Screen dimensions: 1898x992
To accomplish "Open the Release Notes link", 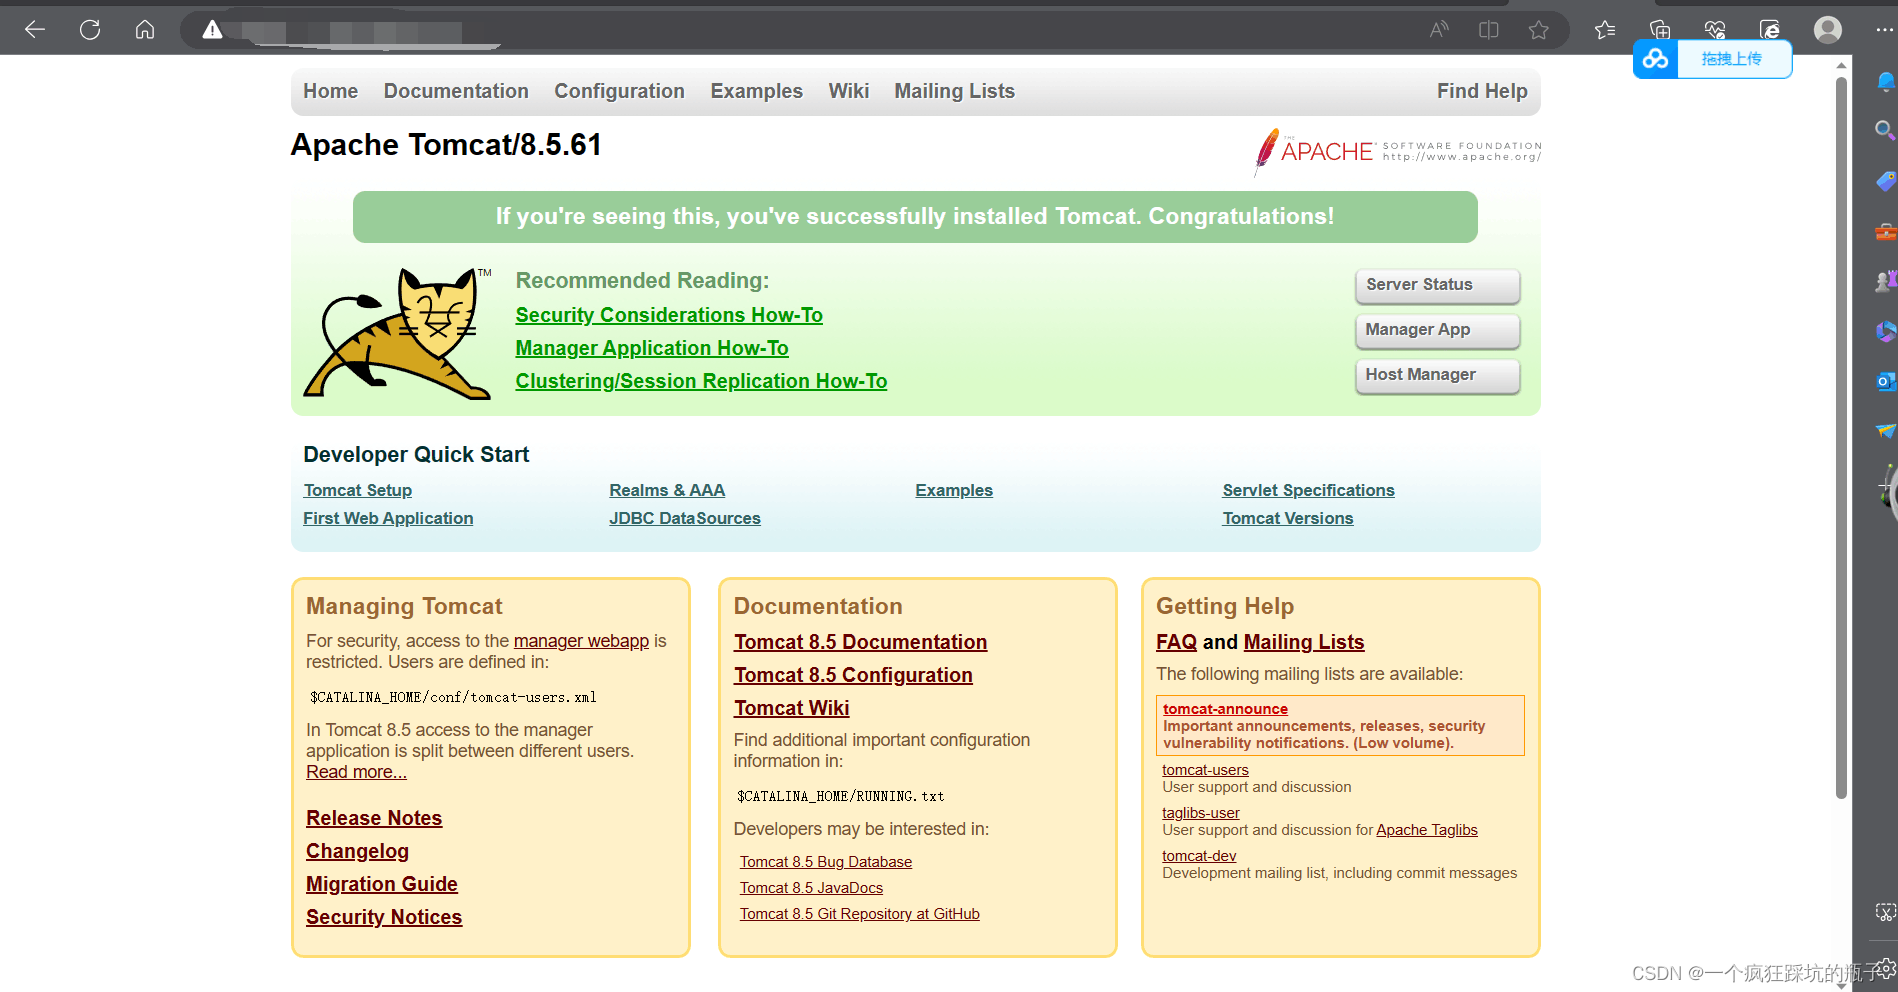I will click(x=374, y=818).
